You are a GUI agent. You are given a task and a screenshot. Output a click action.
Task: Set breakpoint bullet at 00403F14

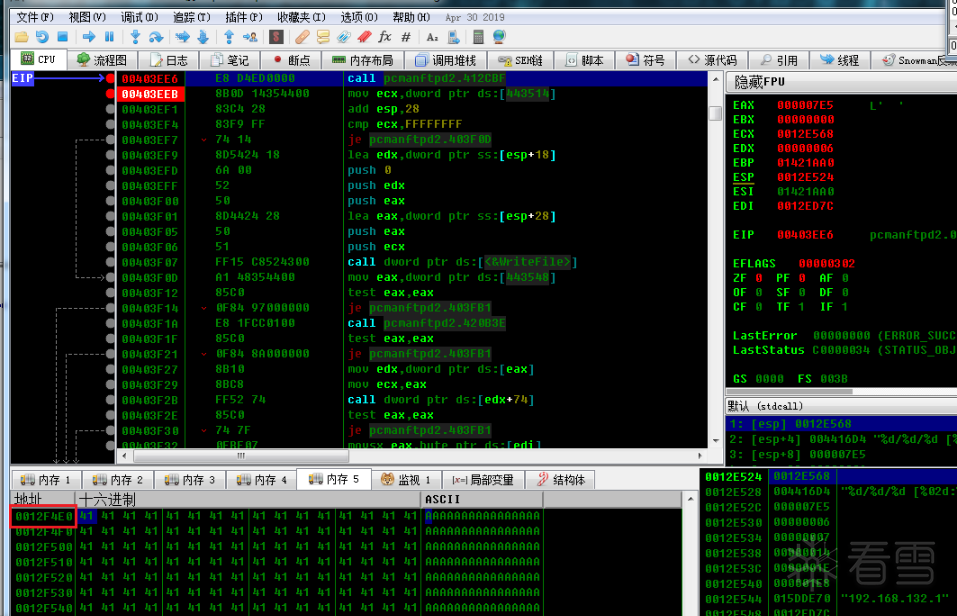[110, 308]
